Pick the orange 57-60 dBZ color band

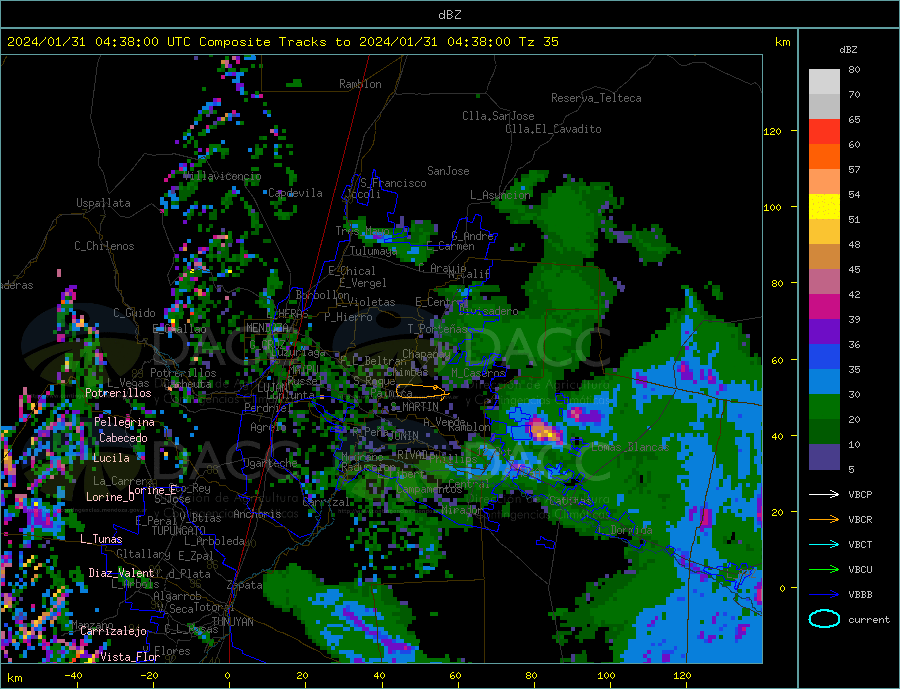pos(824,157)
